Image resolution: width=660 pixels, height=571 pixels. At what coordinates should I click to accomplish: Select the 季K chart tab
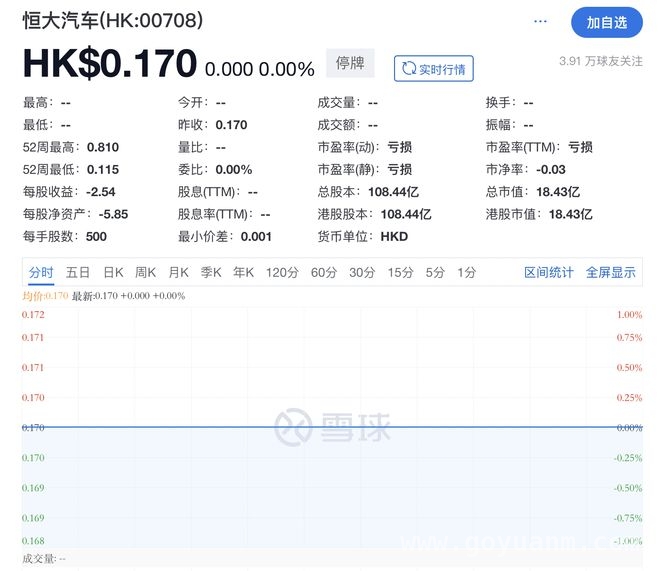pyautogui.click(x=211, y=273)
